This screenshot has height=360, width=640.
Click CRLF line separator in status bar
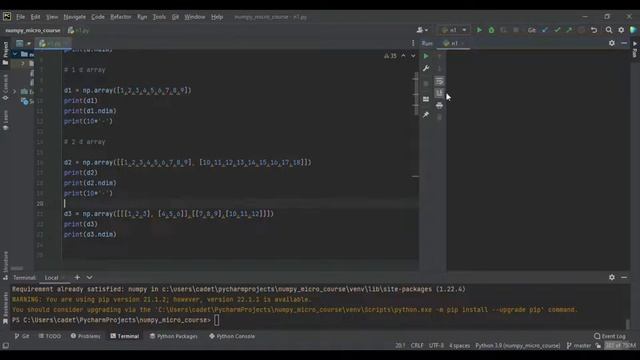coord(417,345)
